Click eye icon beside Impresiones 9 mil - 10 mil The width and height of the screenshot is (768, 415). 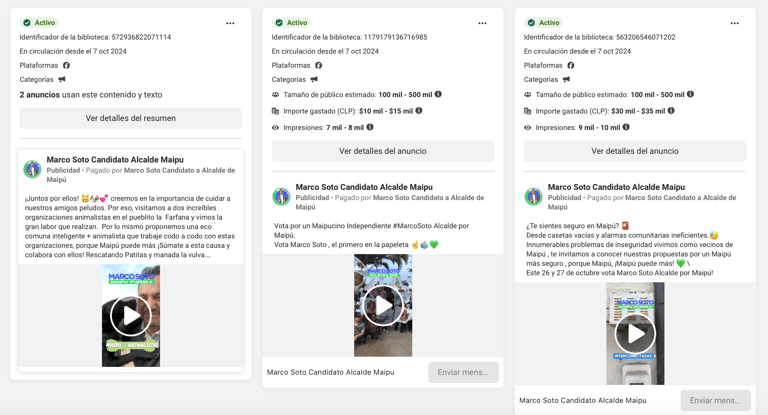click(528, 127)
